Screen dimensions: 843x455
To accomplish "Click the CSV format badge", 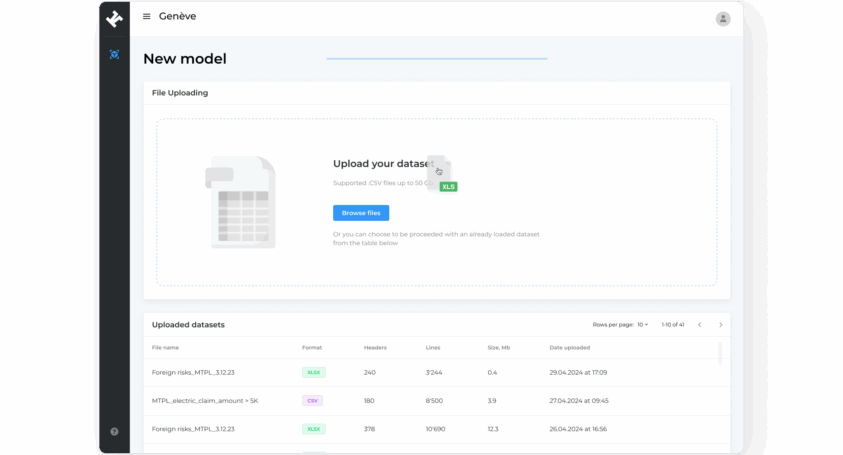I will (x=312, y=400).
